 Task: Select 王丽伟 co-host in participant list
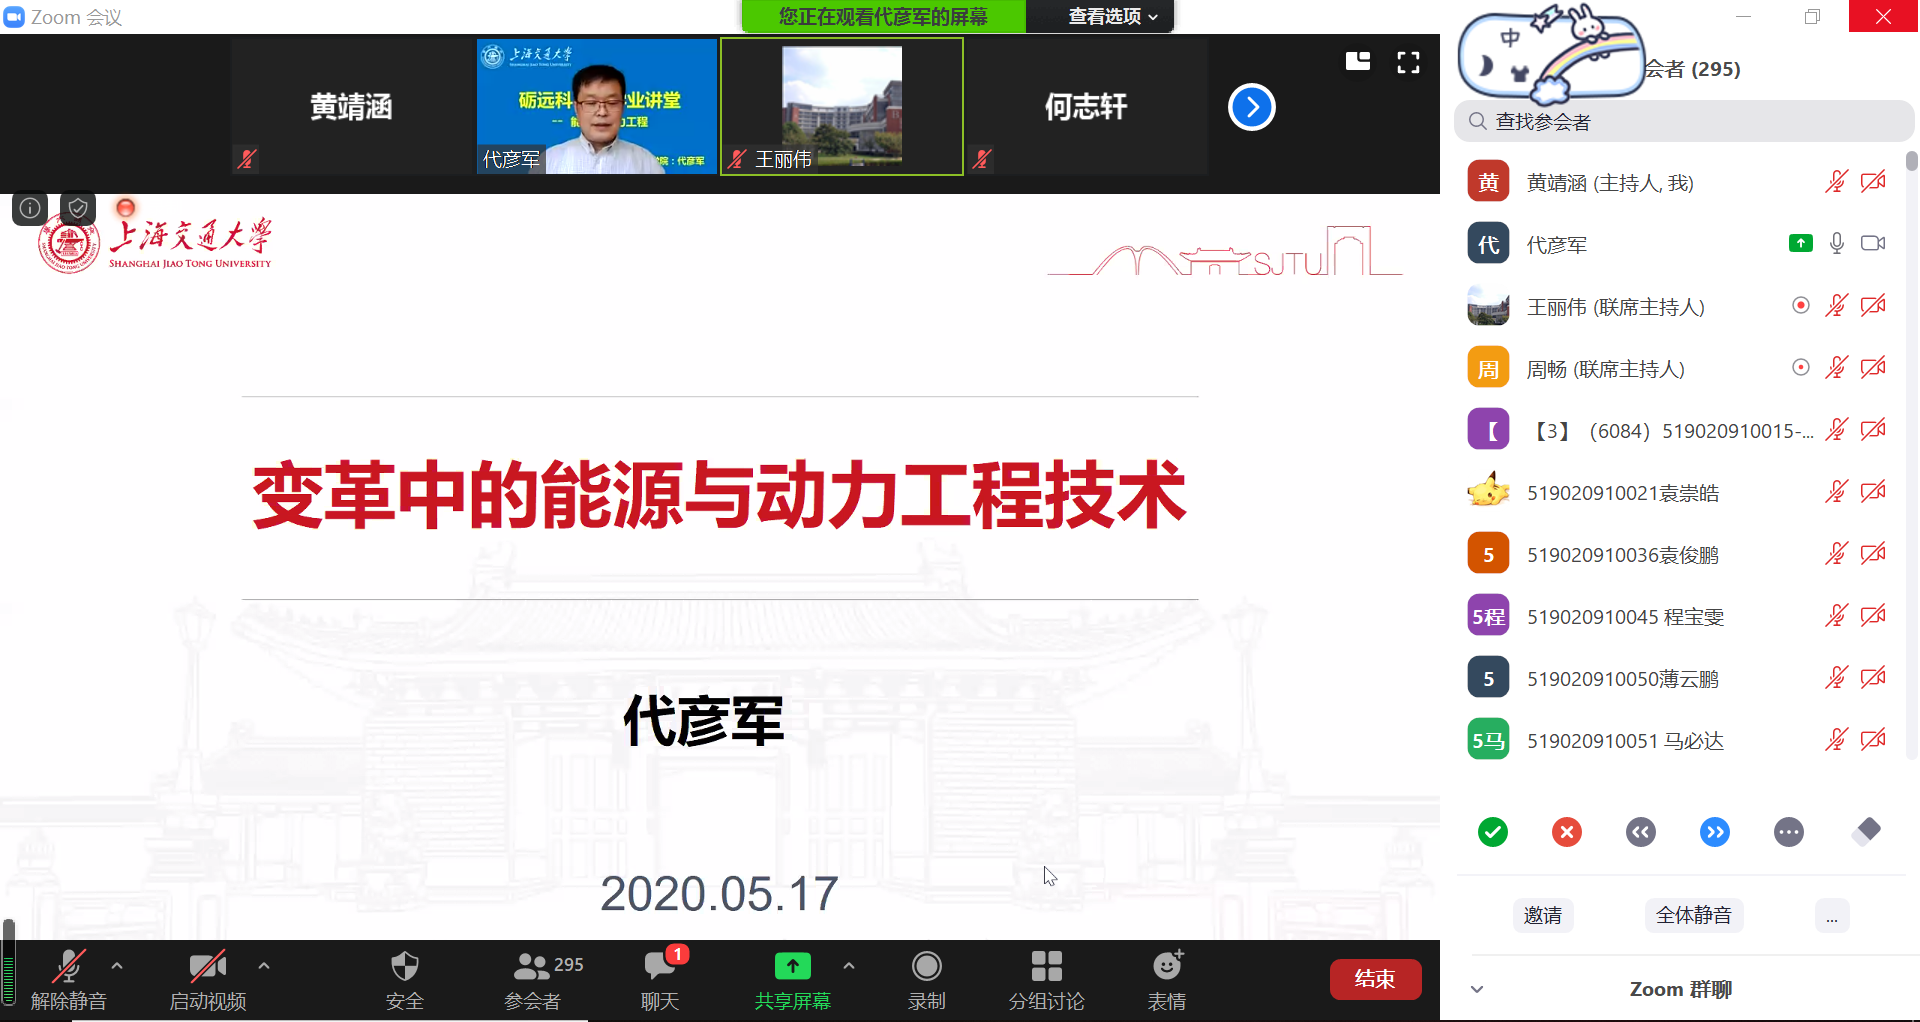(x=1615, y=307)
